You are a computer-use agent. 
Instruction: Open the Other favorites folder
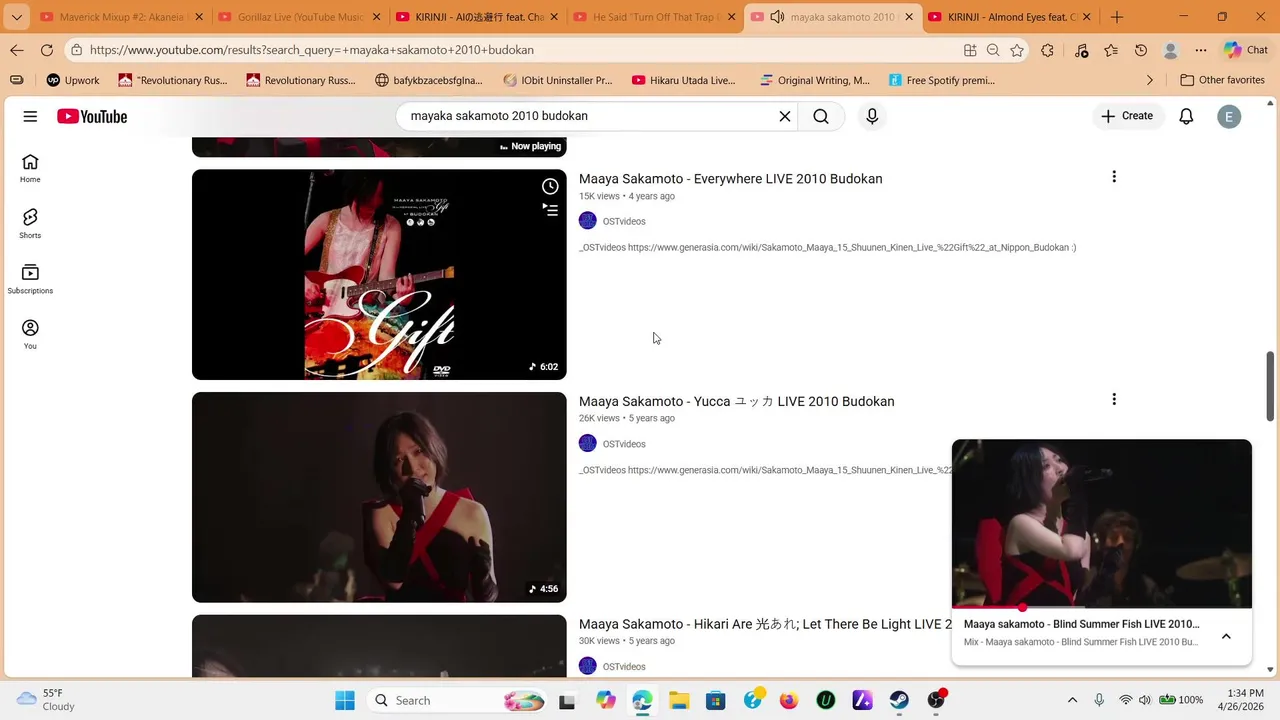(1222, 80)
